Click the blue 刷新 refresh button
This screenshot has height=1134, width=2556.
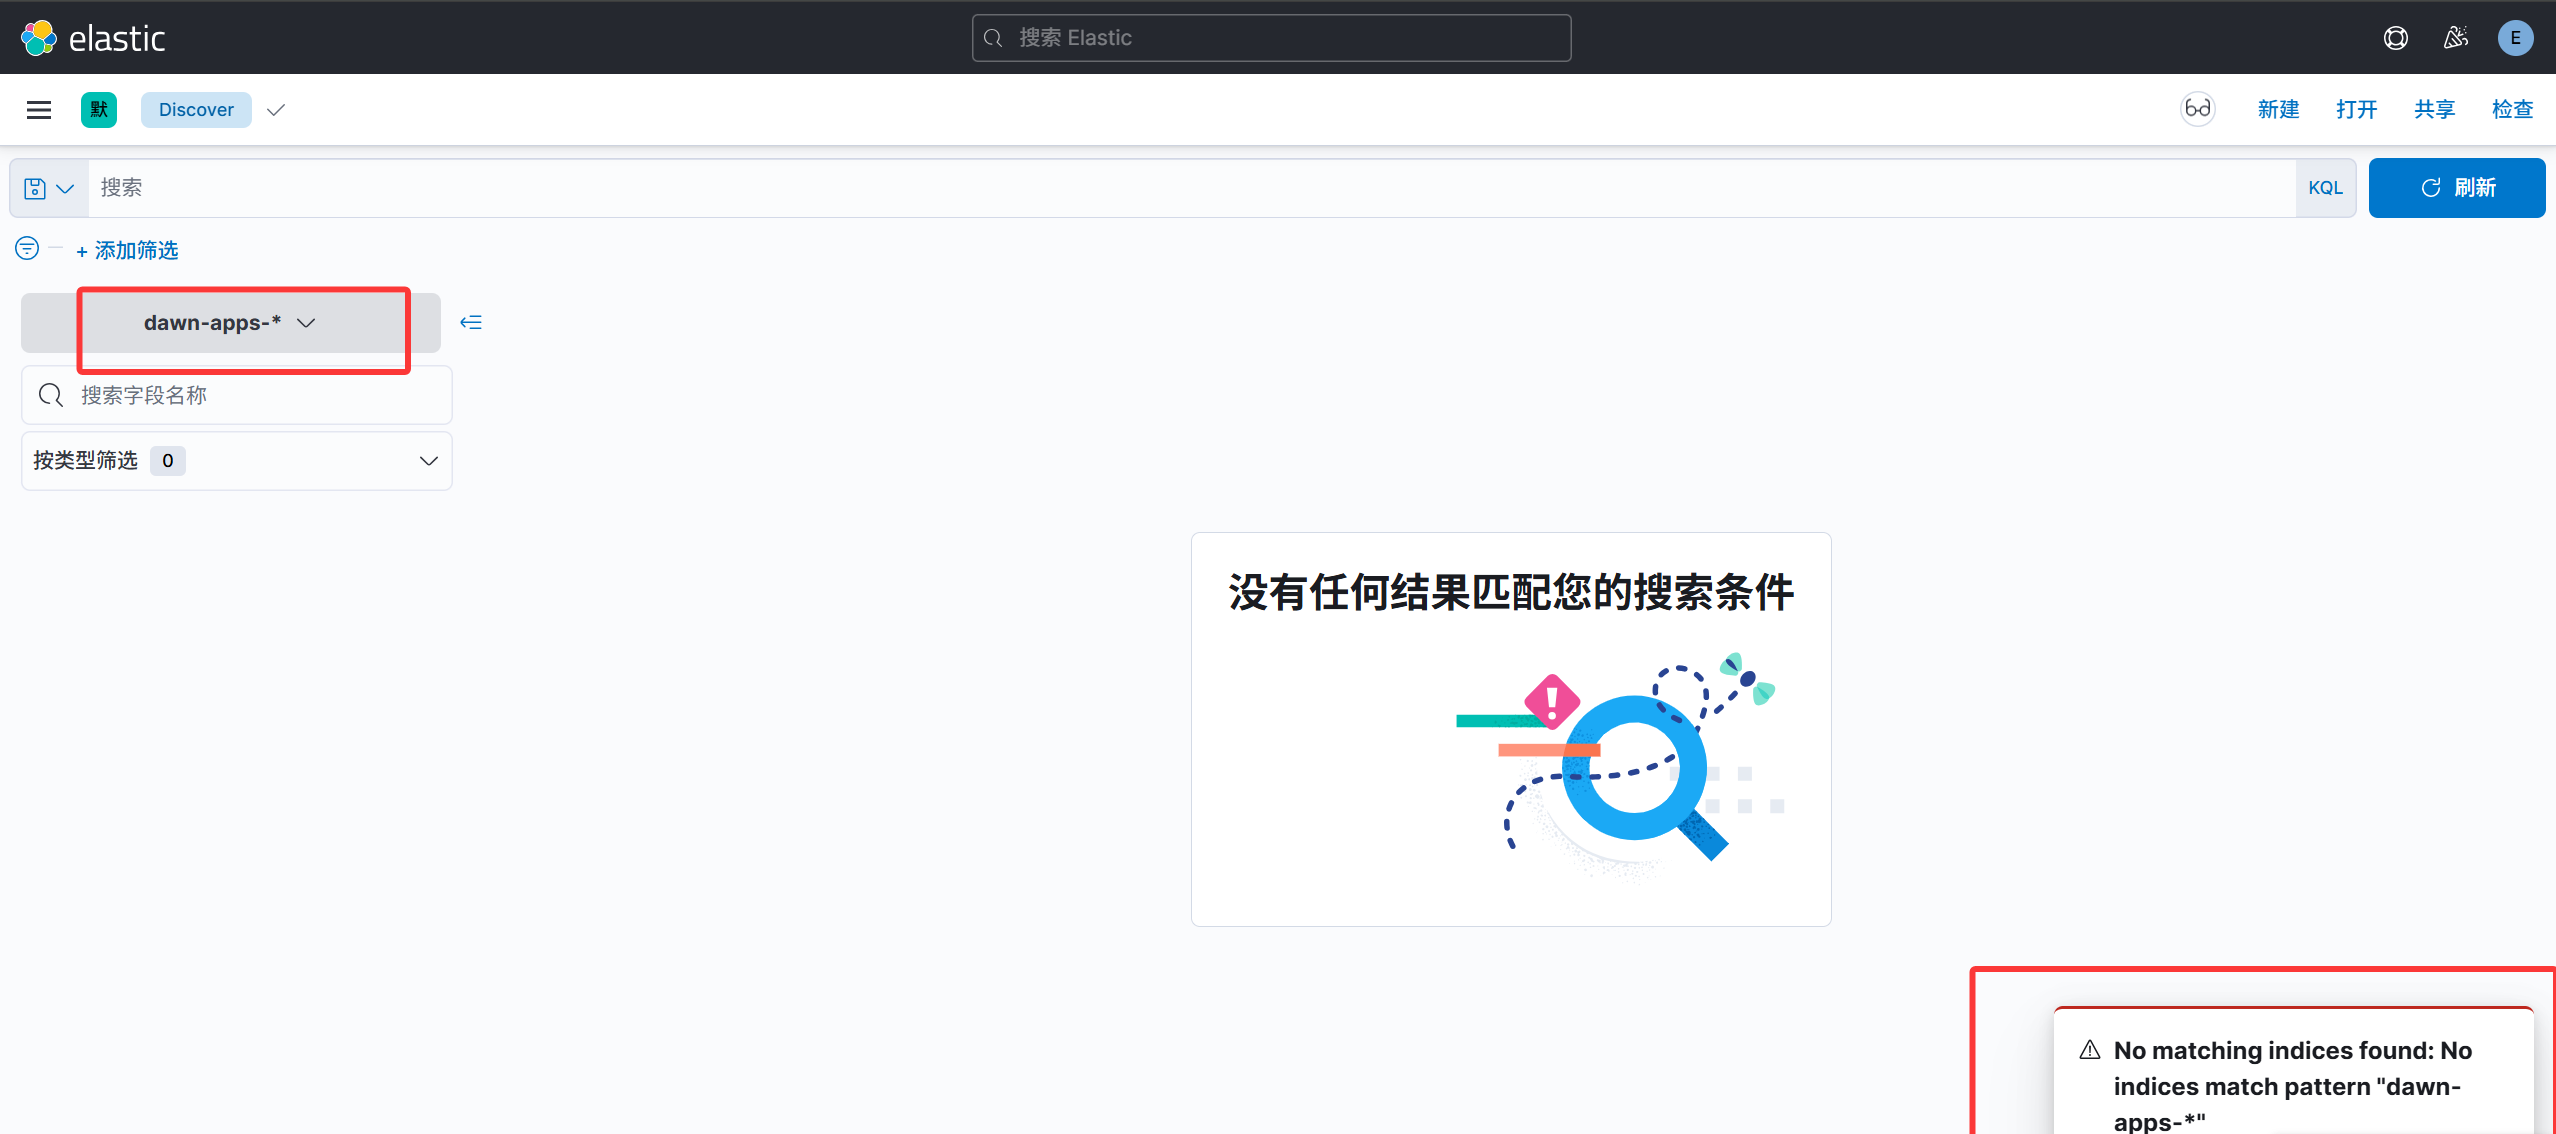[x=2457, y=188]
